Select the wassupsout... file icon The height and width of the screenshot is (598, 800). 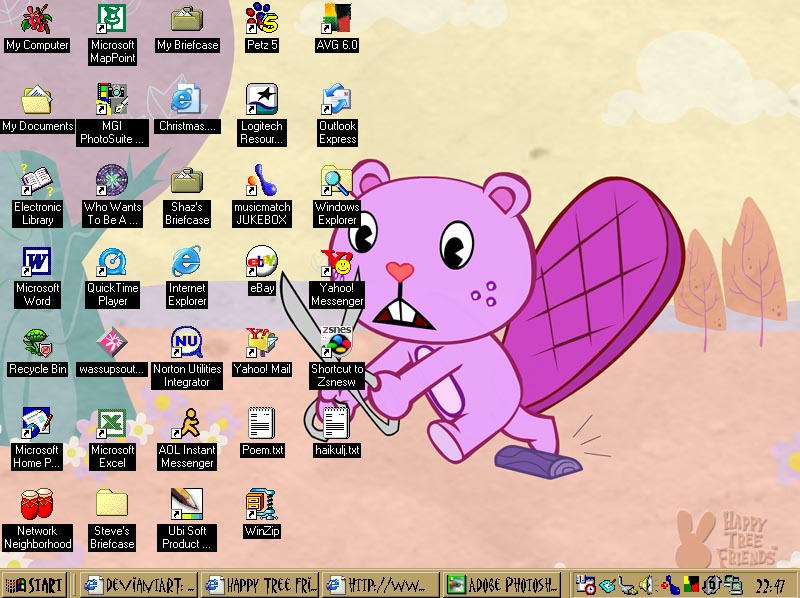[x=112, y=342]
